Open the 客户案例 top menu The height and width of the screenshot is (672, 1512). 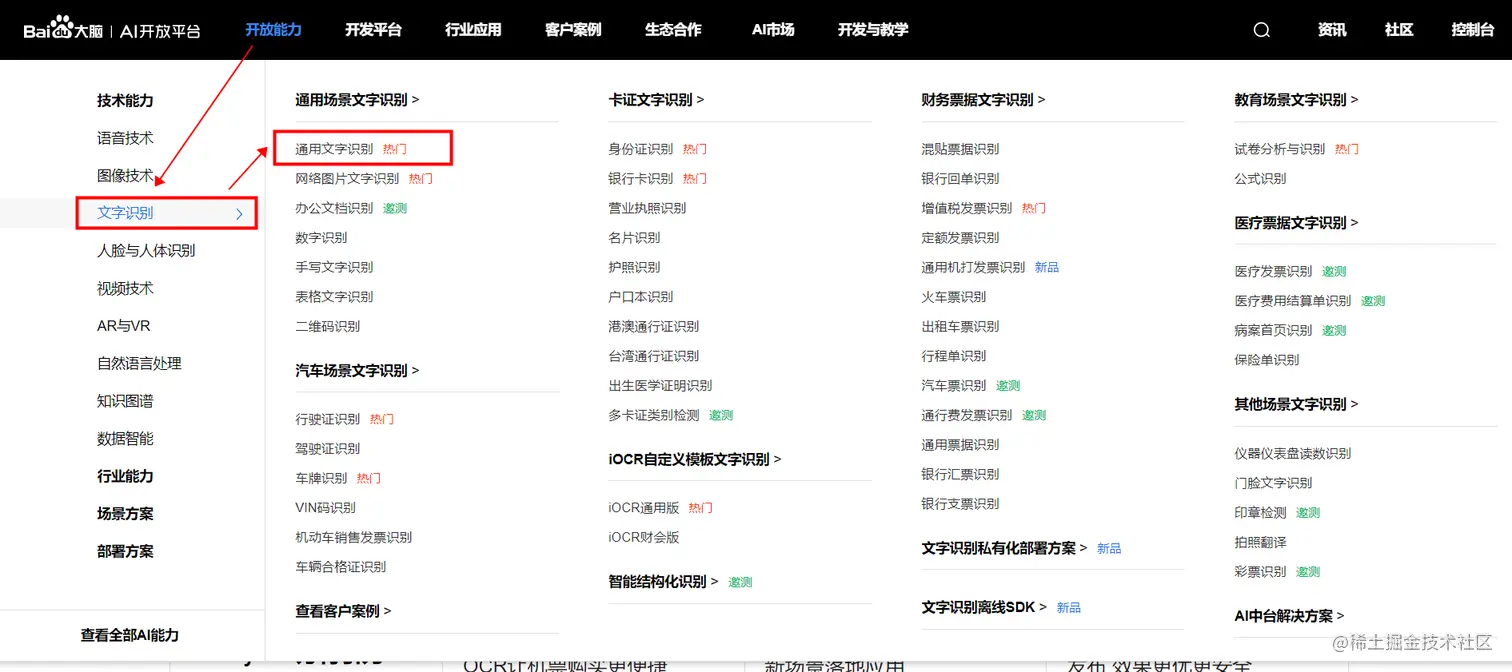[x=573, y=30]
